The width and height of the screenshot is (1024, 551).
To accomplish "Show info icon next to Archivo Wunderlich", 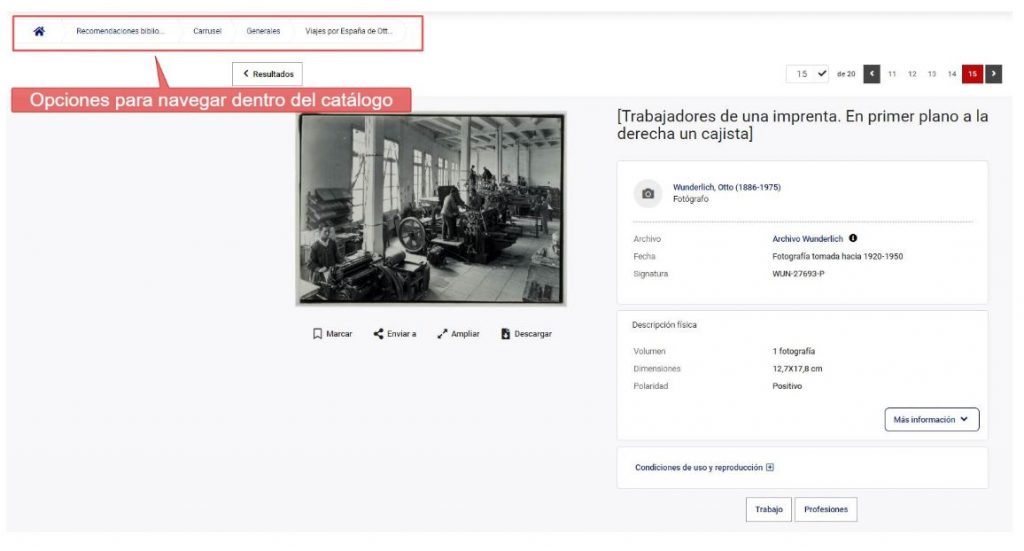I will point(853,238).
